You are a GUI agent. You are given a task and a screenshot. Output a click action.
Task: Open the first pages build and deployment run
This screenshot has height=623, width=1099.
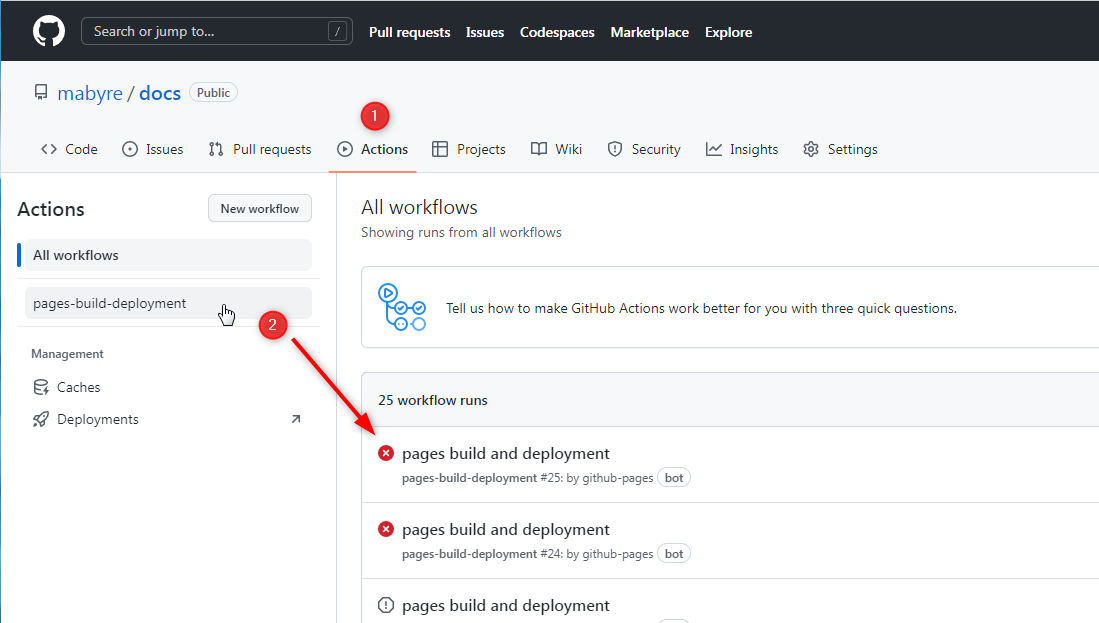click(505, 453)
